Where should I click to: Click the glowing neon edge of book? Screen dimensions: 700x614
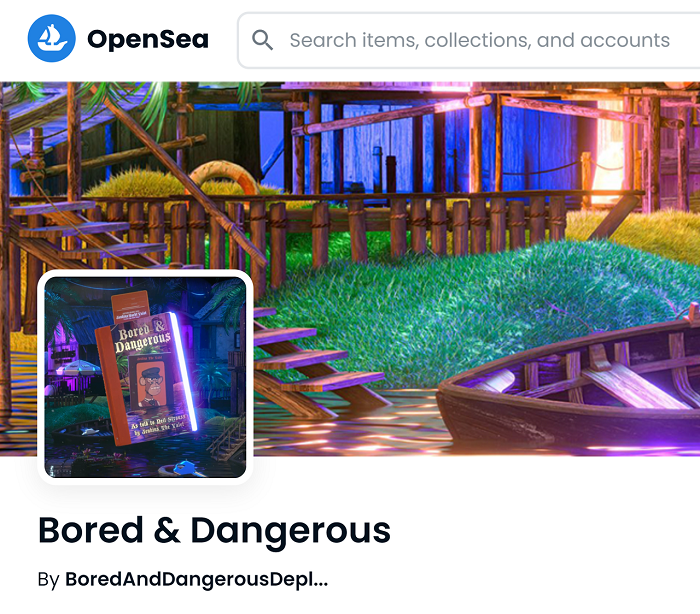pyautogui.click(x=183, y=371)
